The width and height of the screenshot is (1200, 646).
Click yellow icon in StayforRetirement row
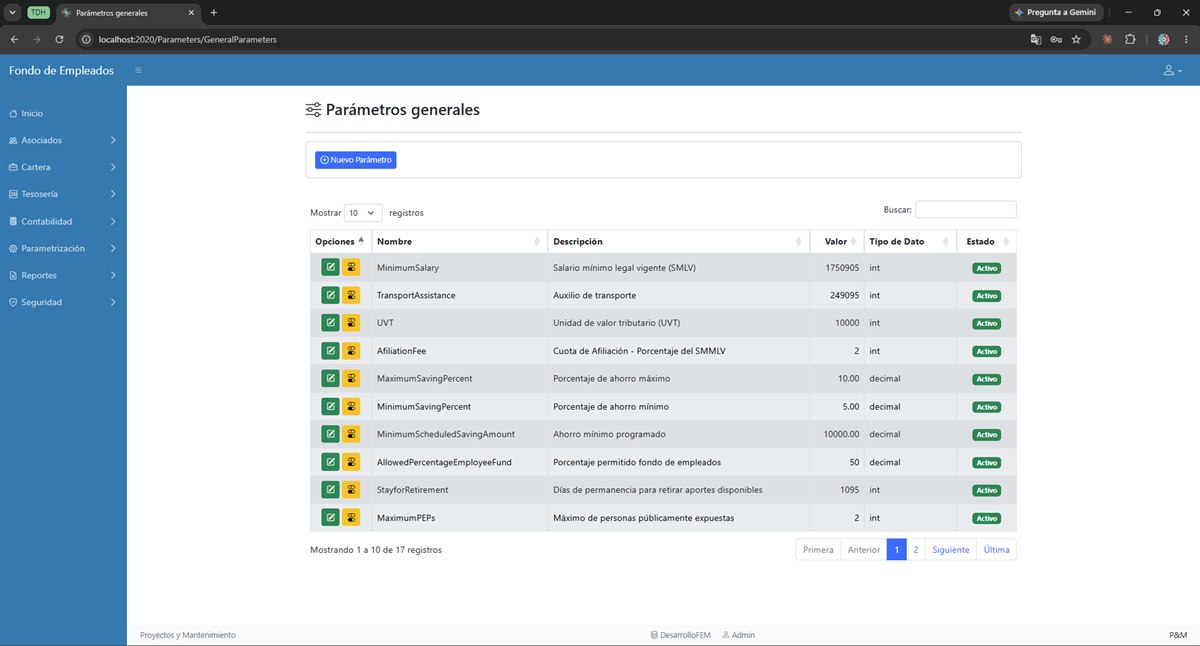[x=351, y=490]
